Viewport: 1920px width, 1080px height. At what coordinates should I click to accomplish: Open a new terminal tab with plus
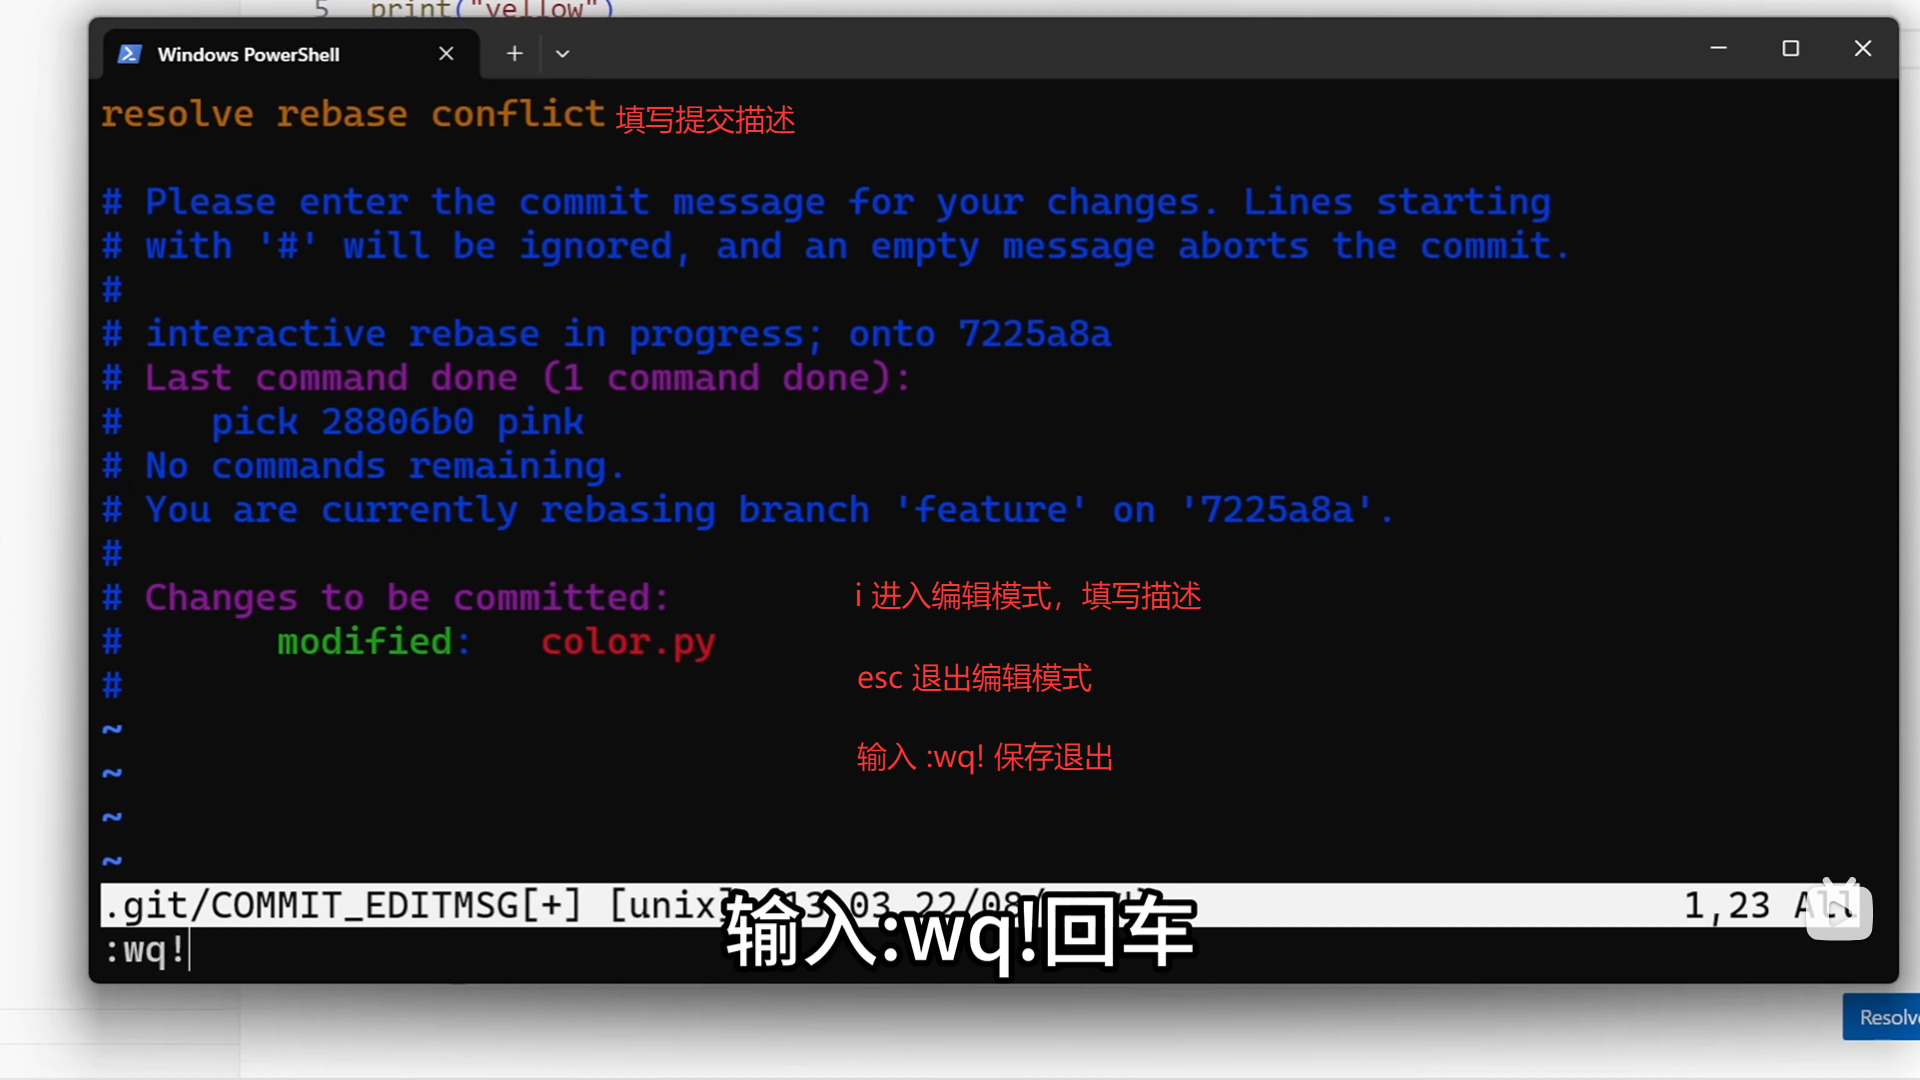(x=514, y=54)
